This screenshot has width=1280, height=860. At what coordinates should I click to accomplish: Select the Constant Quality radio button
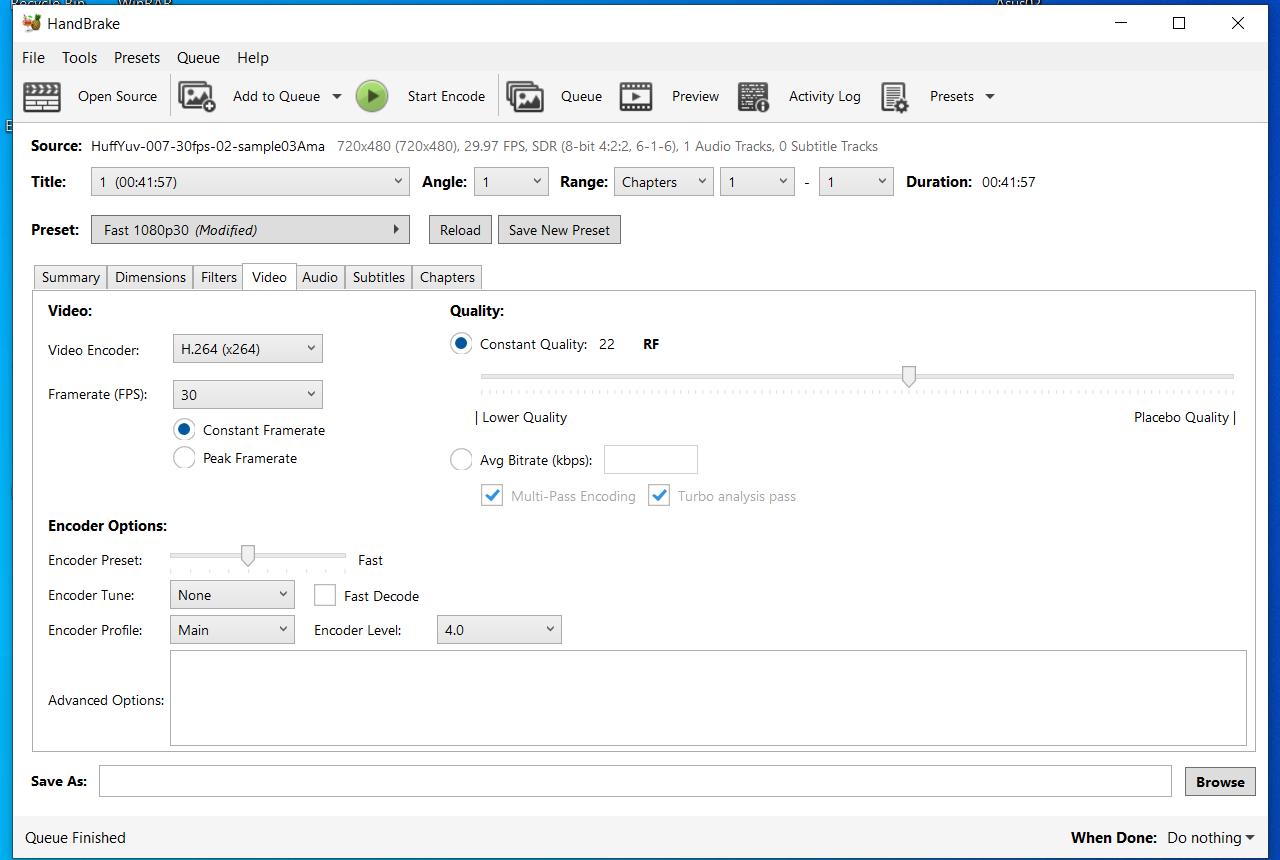click(x=461, y=344)
